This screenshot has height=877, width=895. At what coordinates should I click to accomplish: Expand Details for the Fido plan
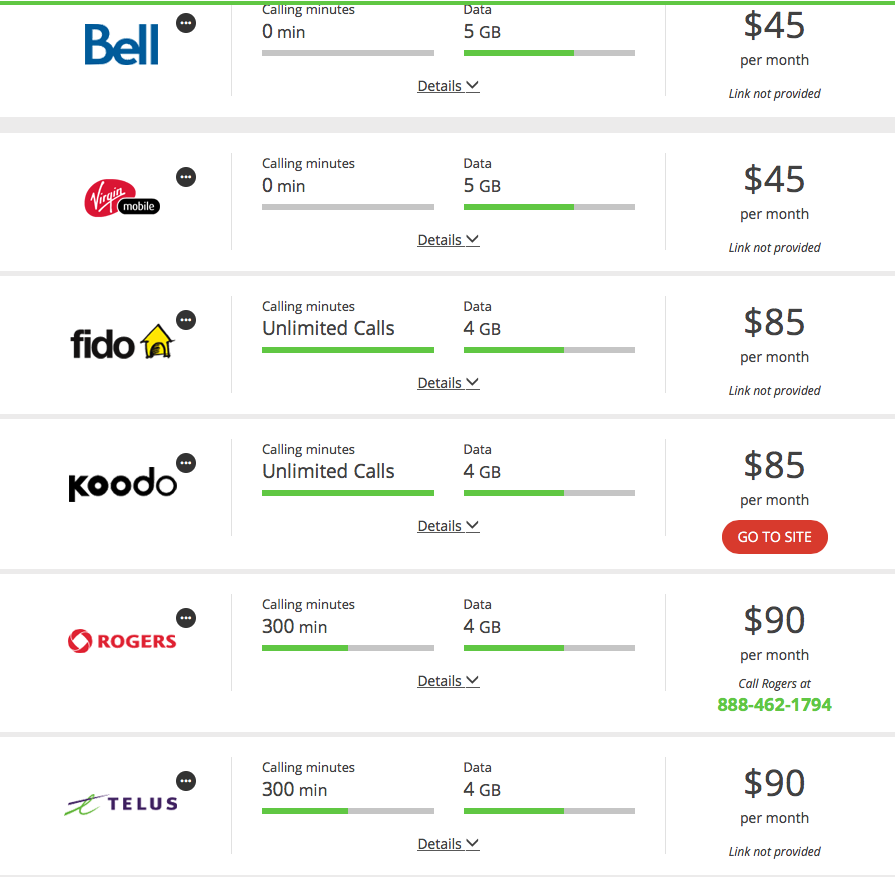pyautogui.click(x=448, y=383)
